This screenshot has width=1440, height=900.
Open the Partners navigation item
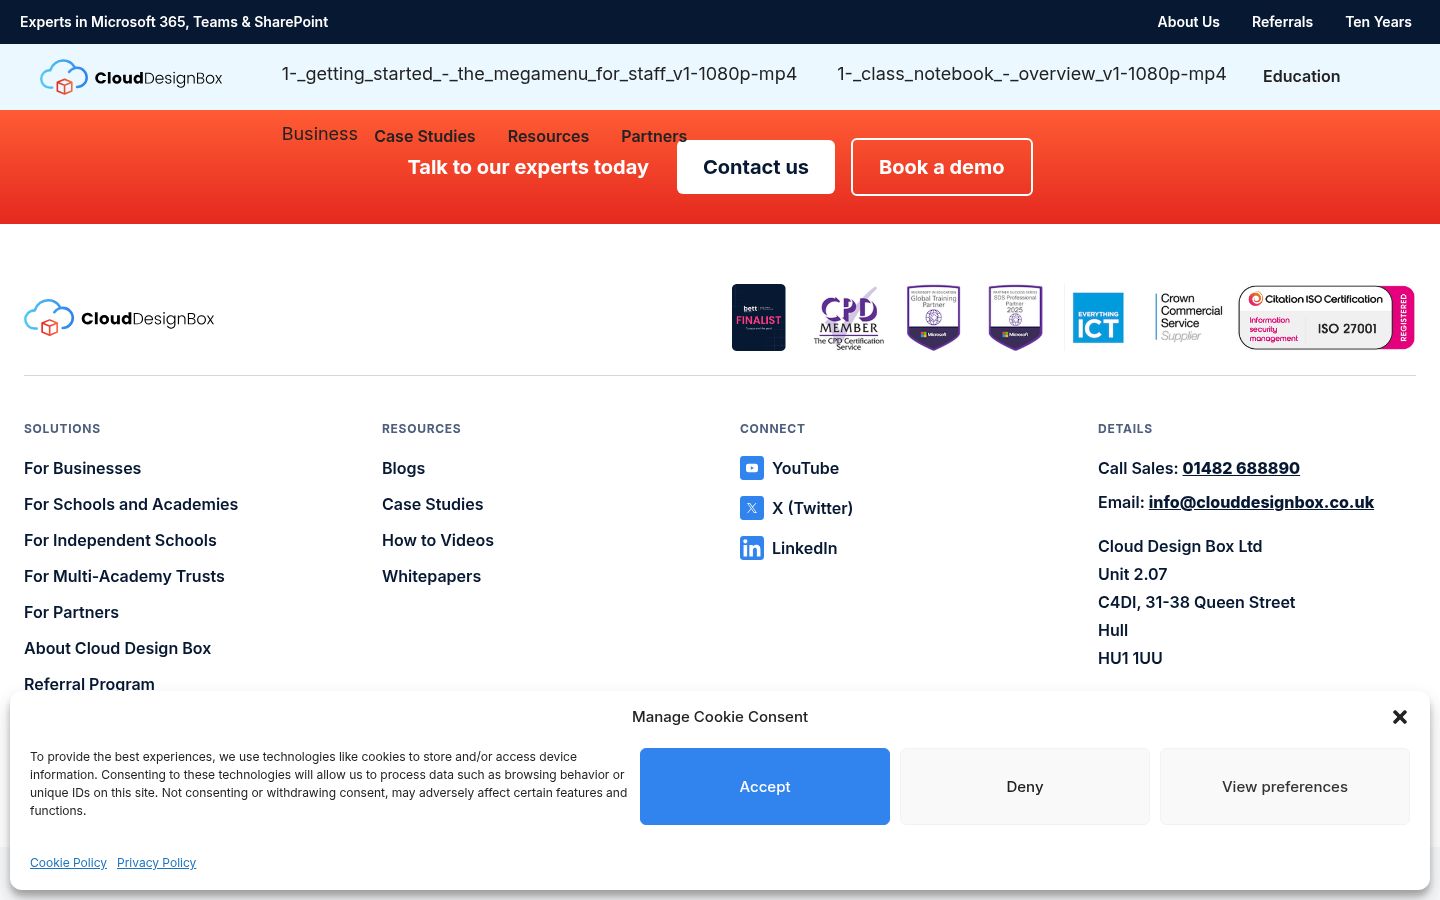[654, 136]
